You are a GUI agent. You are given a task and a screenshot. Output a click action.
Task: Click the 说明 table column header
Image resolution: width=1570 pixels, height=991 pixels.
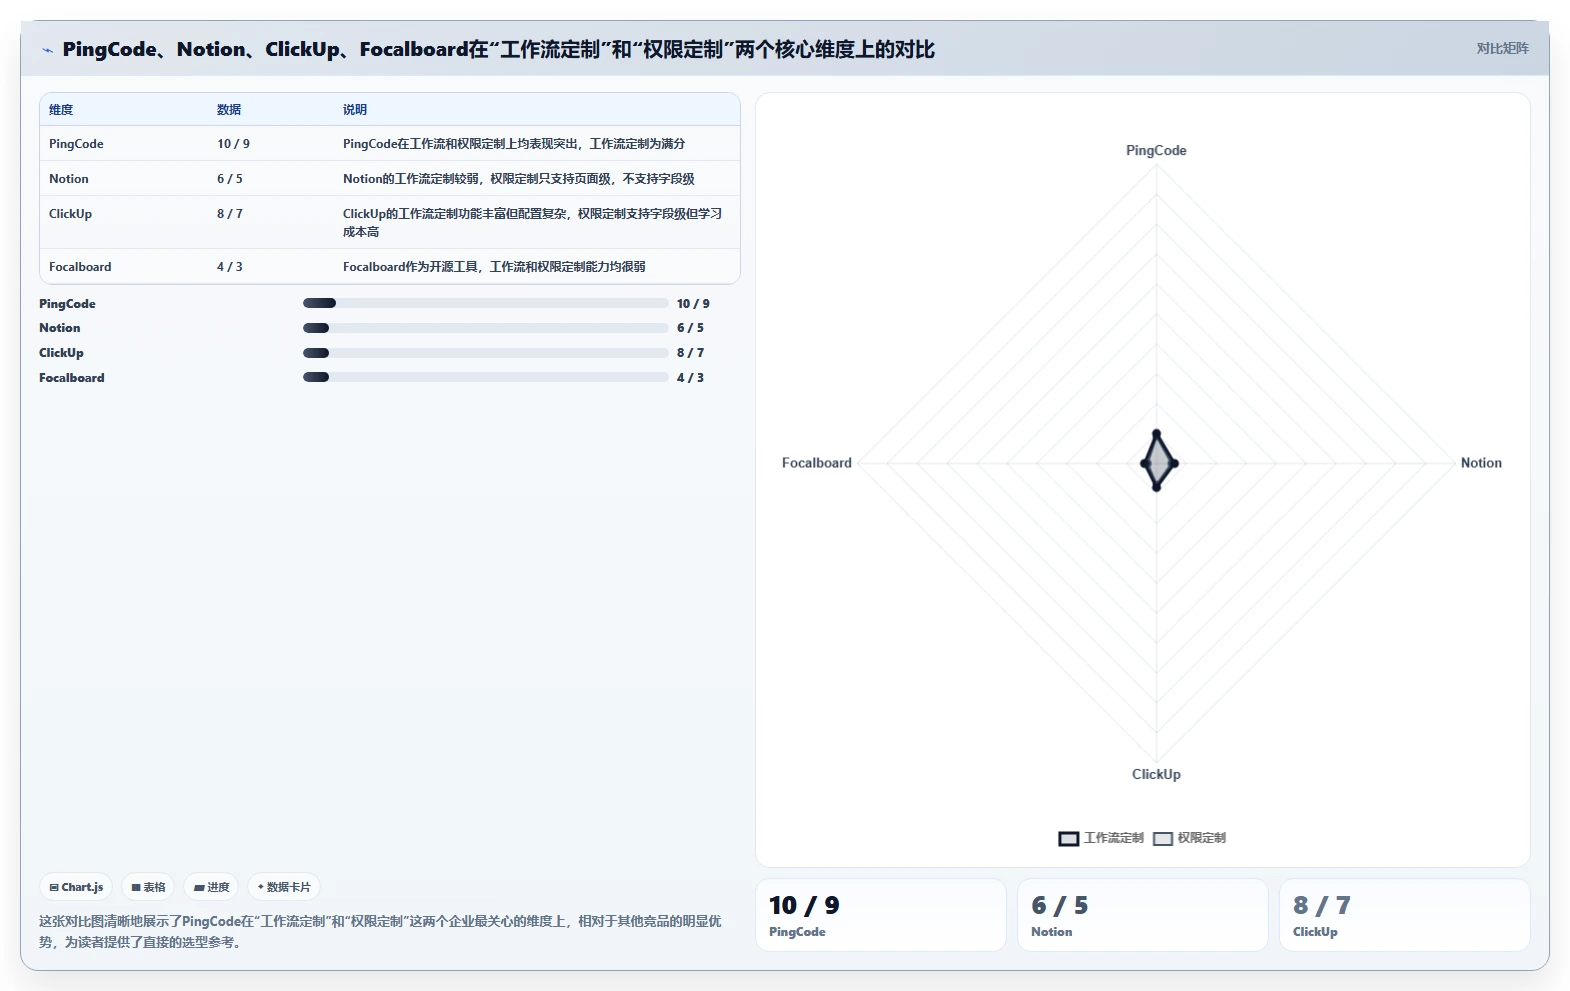click(x=355, y=110)
